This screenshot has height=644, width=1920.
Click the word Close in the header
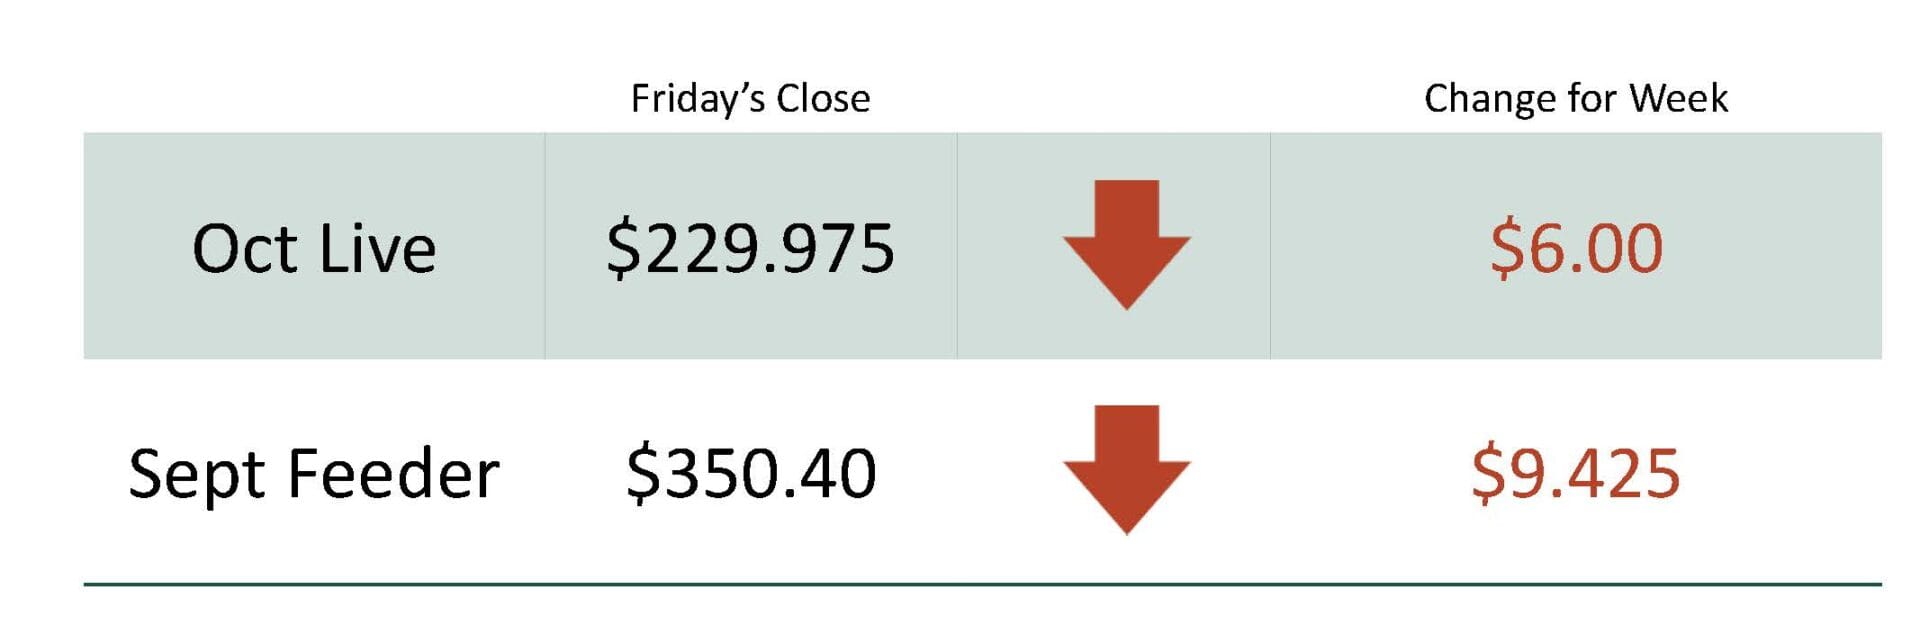[823, 98]
